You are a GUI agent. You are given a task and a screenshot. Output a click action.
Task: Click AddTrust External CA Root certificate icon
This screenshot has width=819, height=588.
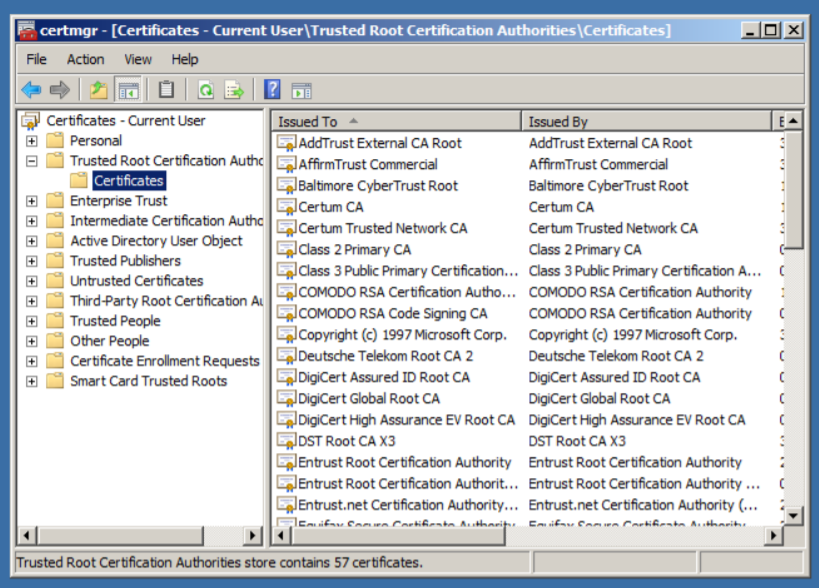coord(286,143)
